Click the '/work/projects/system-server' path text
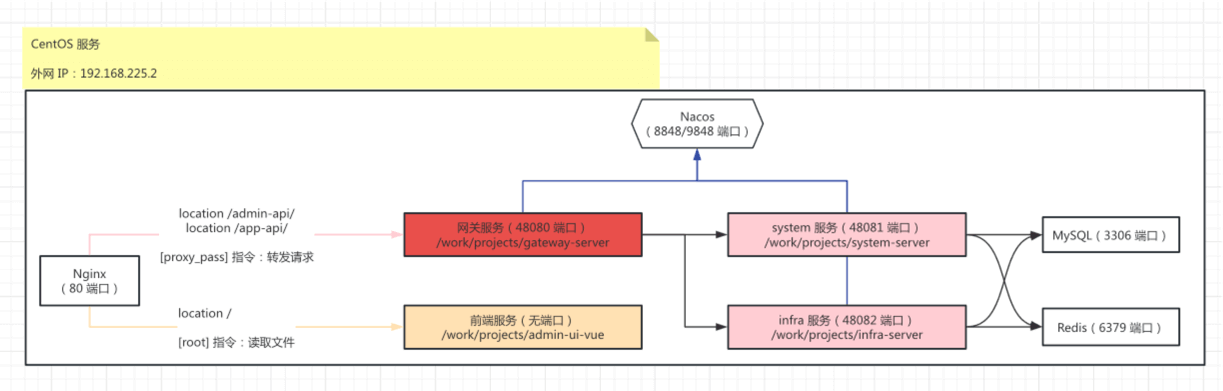This screenshot has height=391, width=1223. [x=847, y=243]
